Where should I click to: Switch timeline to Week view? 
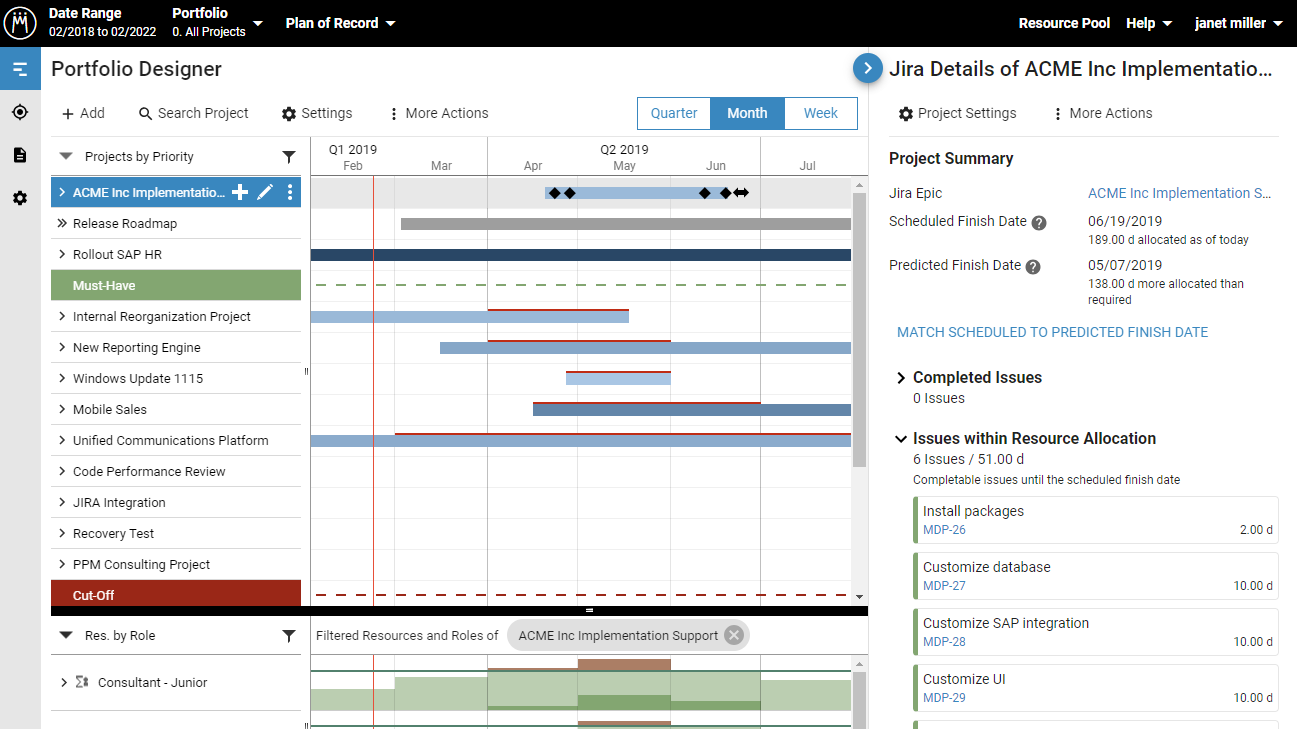coord(821,113)
